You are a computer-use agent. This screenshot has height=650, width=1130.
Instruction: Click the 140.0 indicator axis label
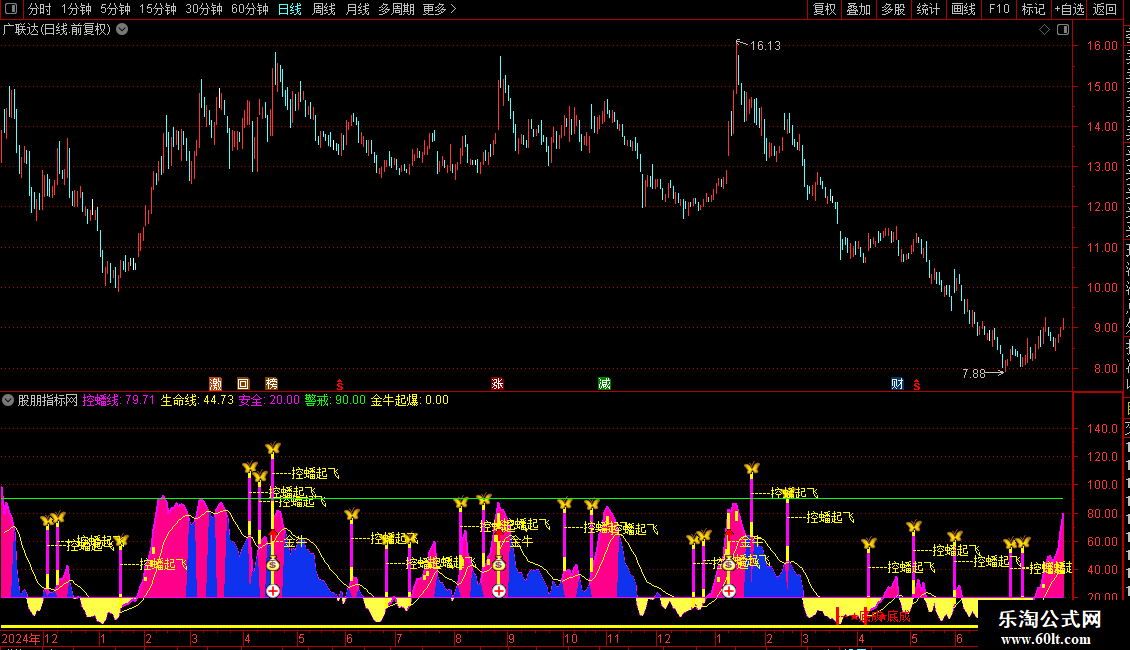[x=1102, y=429]
